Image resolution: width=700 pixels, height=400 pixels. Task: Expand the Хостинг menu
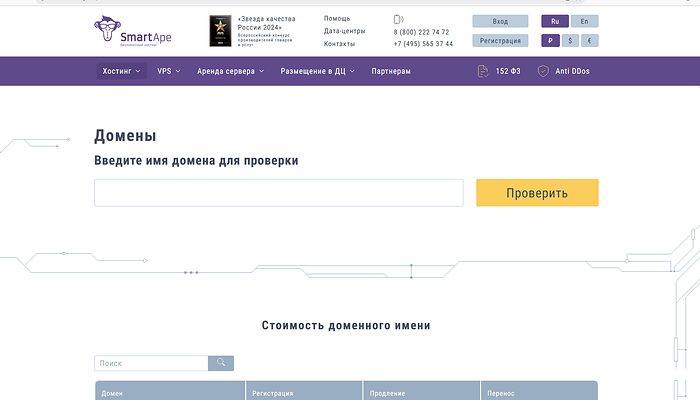pyautogui.click(x=121, y=71)
